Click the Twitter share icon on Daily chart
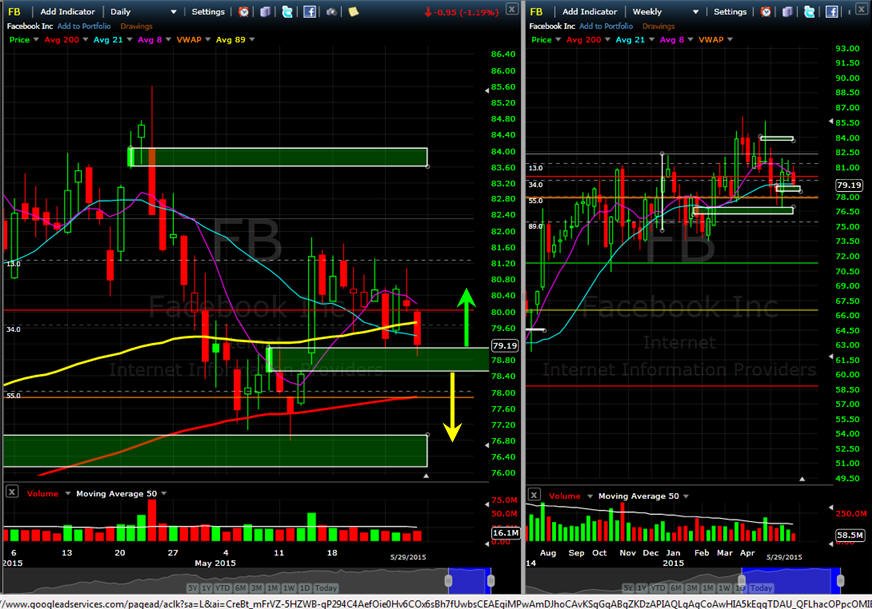 [x=287, y=12]
